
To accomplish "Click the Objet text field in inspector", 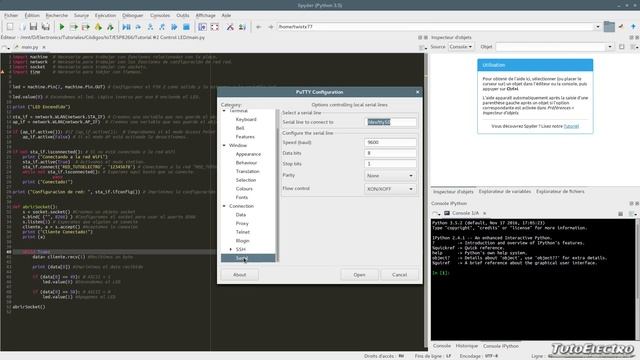I will [x=551, y=47].
